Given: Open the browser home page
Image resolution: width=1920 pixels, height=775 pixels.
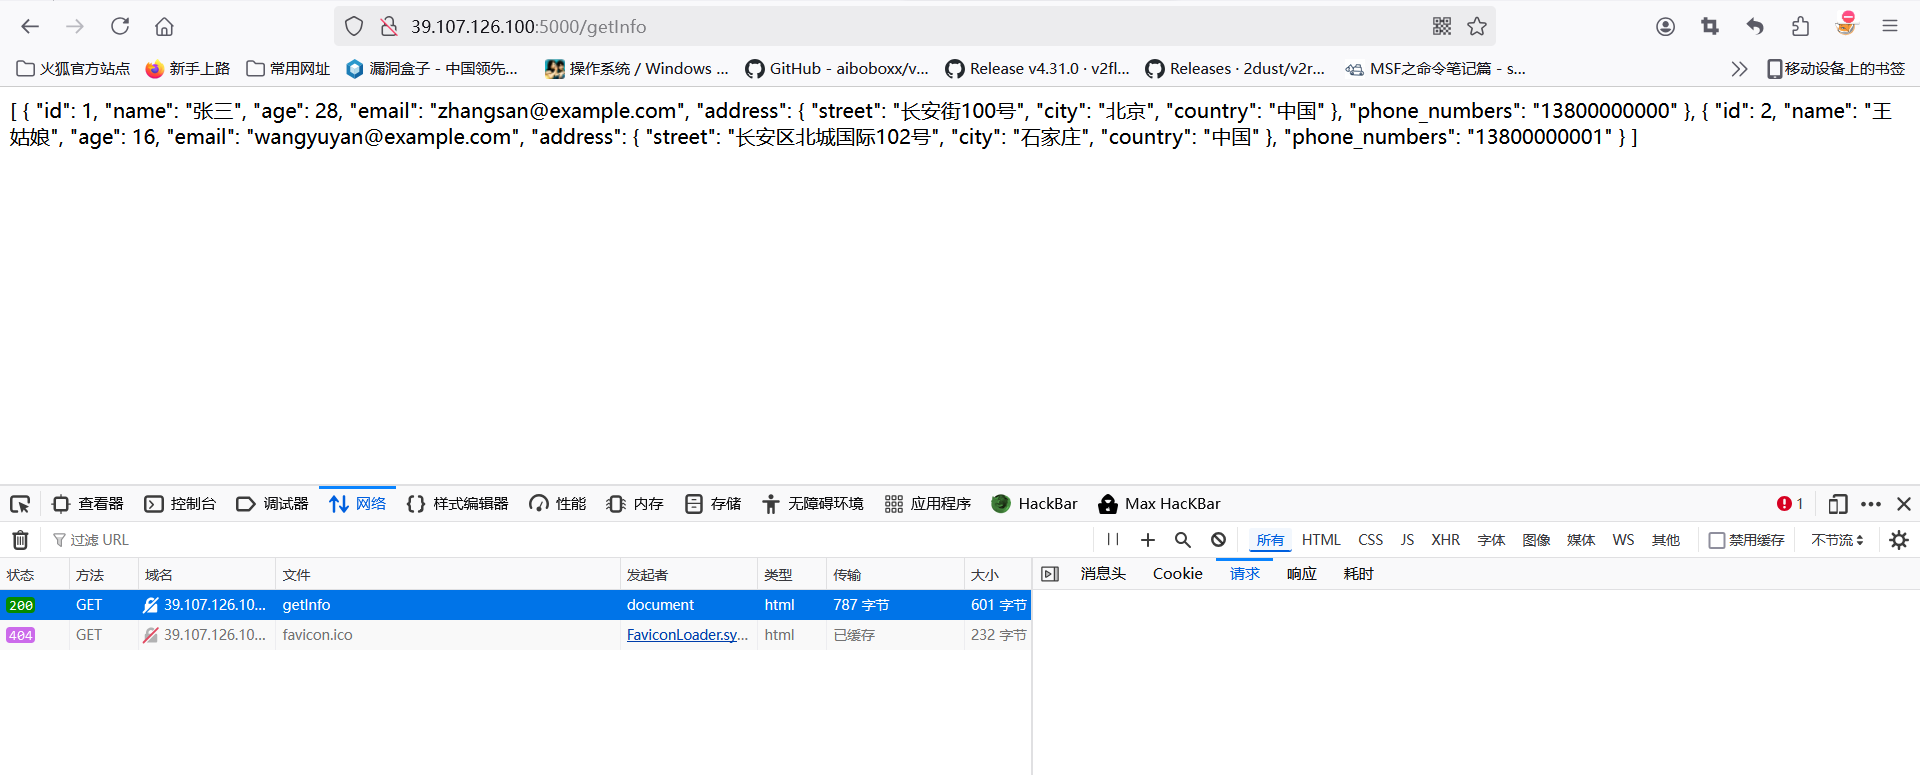Looking at the screenshot, I should pyautogui.click(x=165, y=26).
